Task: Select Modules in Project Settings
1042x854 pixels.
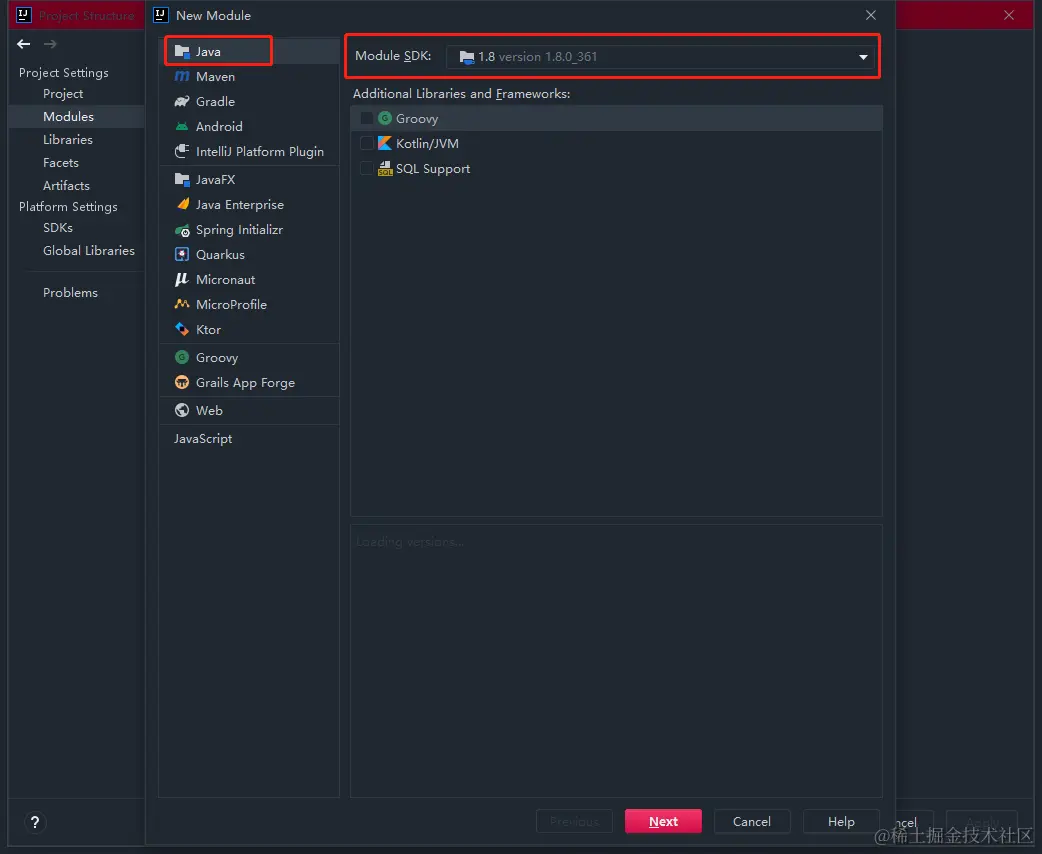Action: tap(68, 116)
